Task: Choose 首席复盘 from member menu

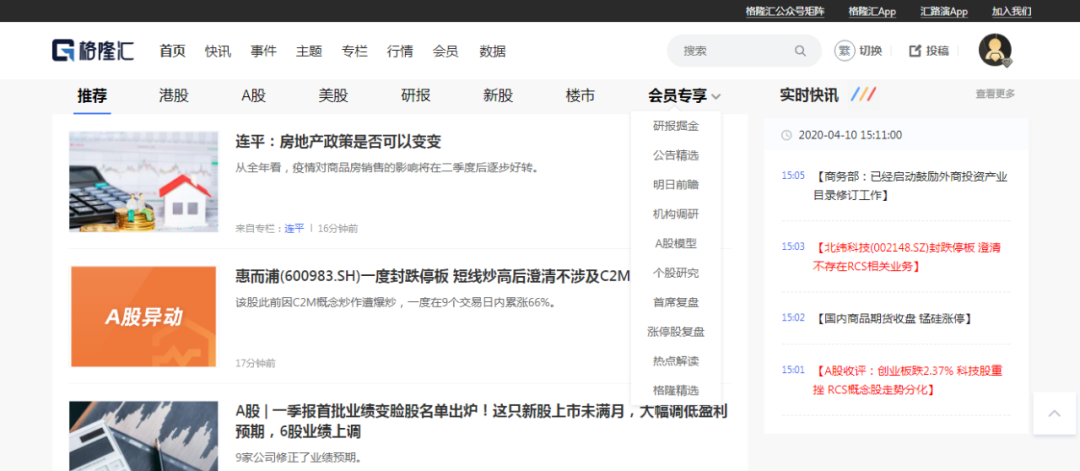Action: [x=676, y=302]
